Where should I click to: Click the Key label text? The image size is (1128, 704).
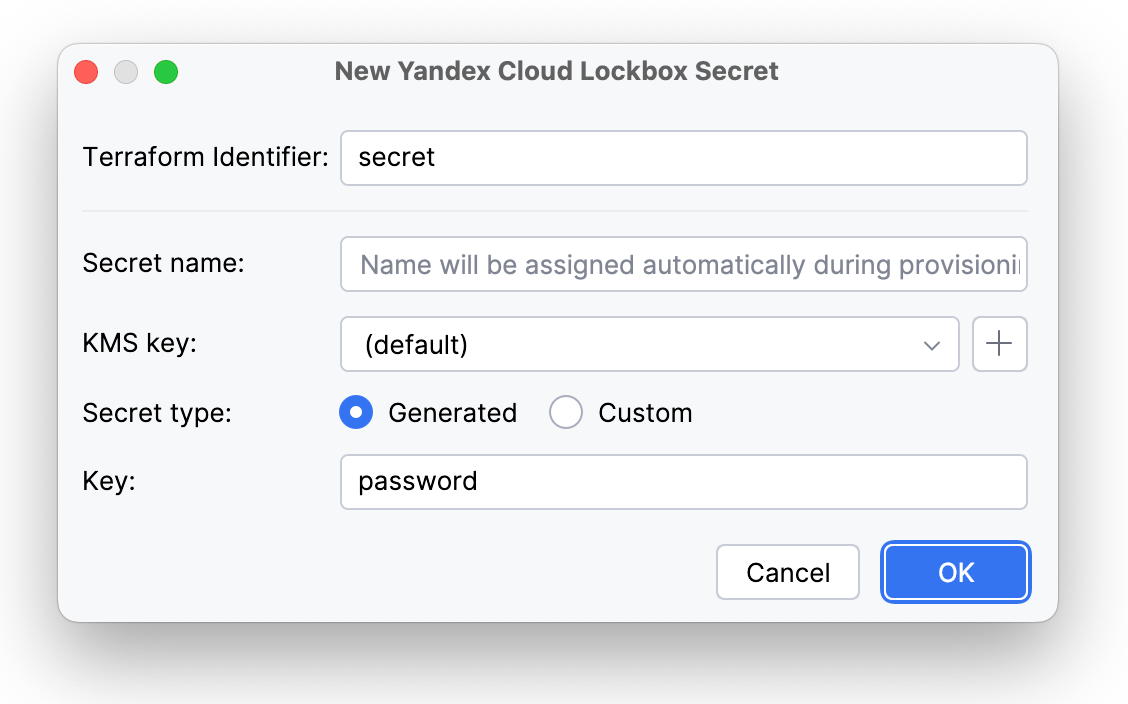[109, 482]
